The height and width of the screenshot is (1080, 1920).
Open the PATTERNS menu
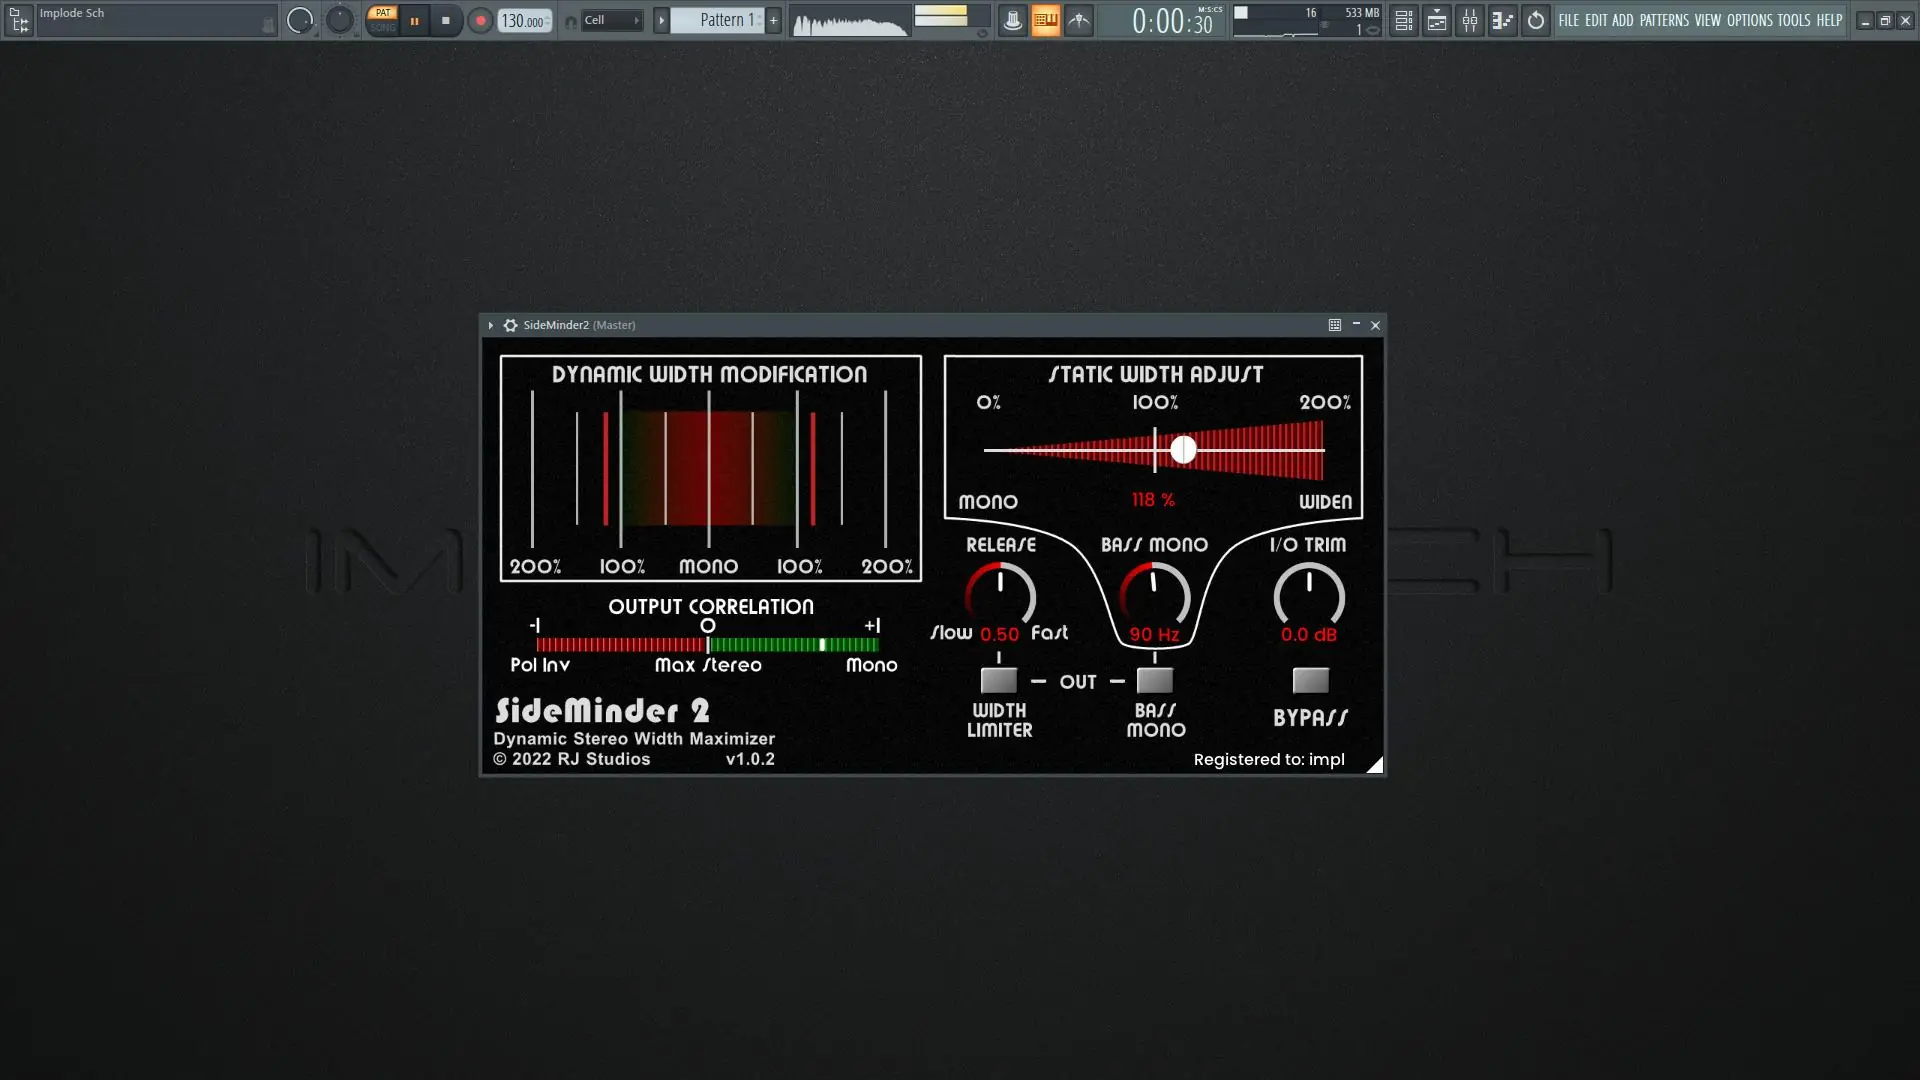[x=1664, y=20]
